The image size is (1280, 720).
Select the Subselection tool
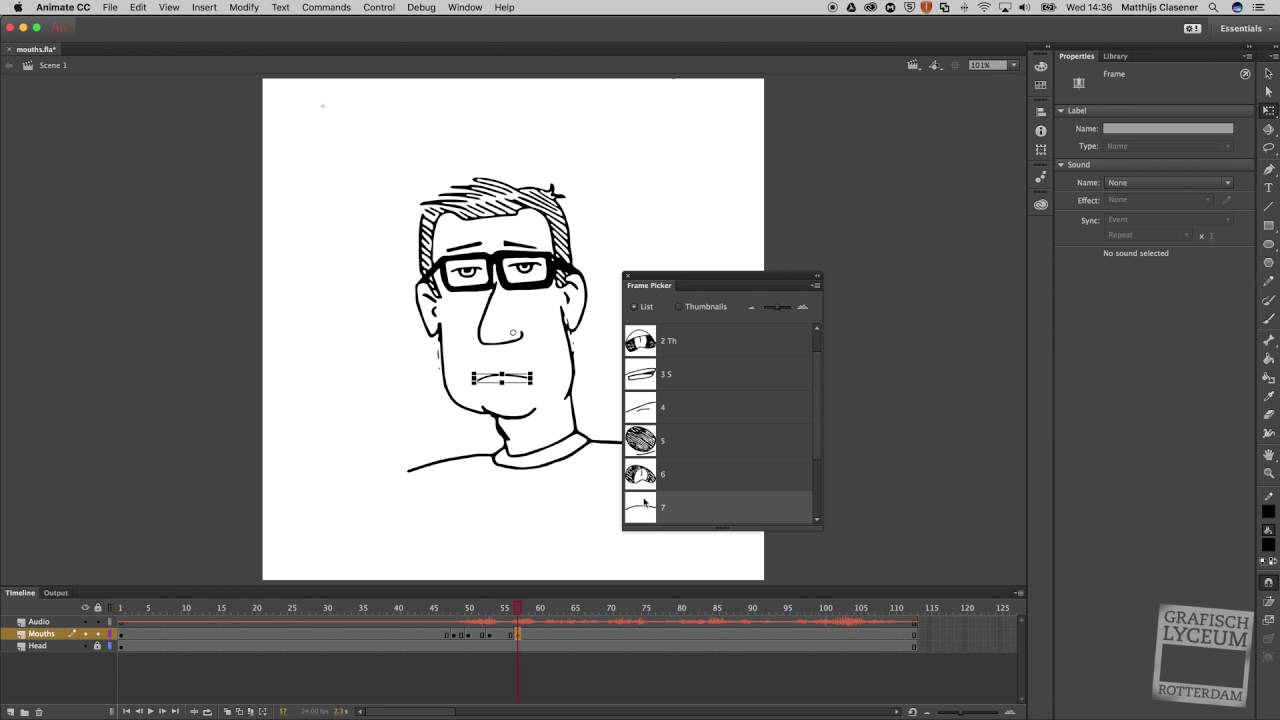[1268, 92]
